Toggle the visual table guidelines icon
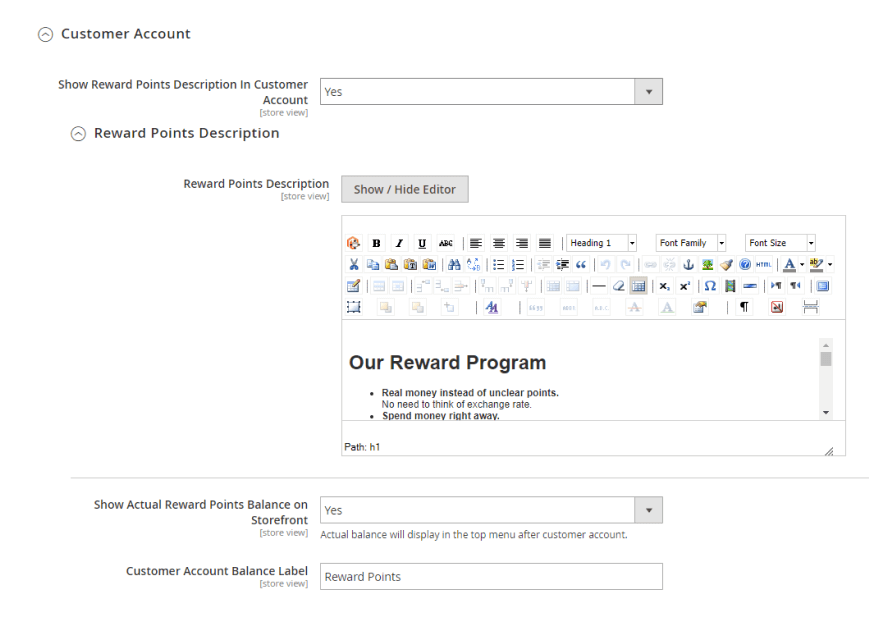Viewport: 887px width, 635px height. tap(638, 286)
